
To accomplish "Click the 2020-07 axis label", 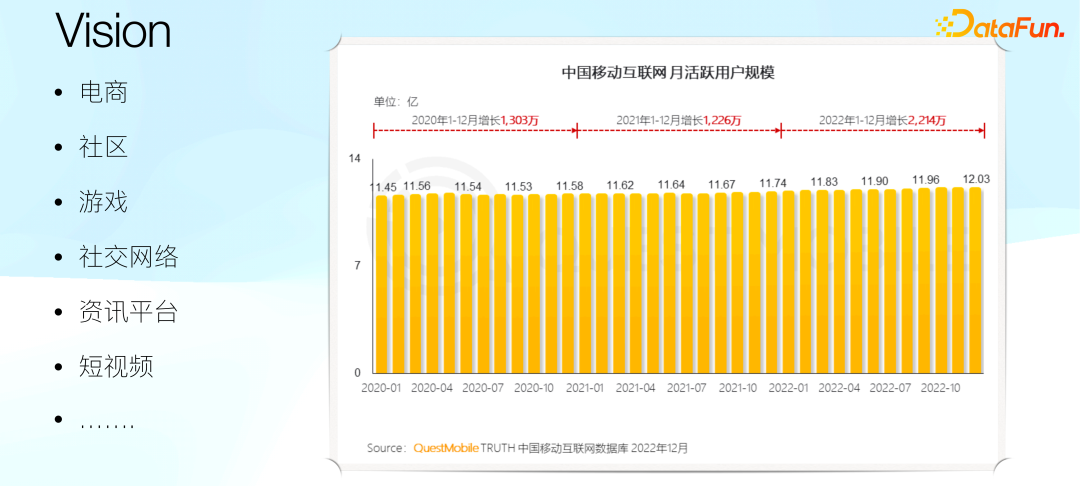I will [483, 388].
